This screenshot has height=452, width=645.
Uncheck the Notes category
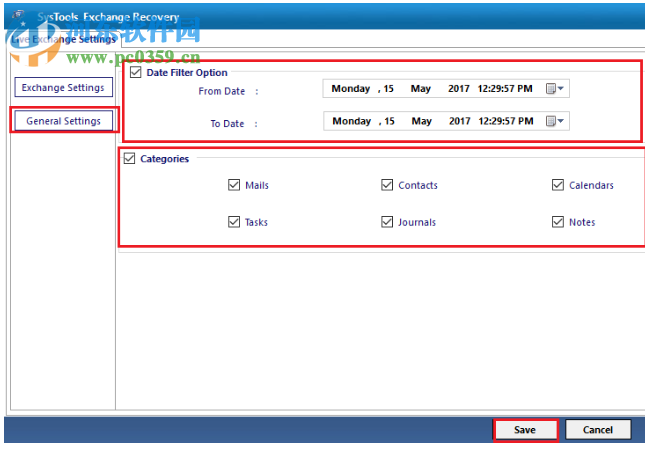558,222
